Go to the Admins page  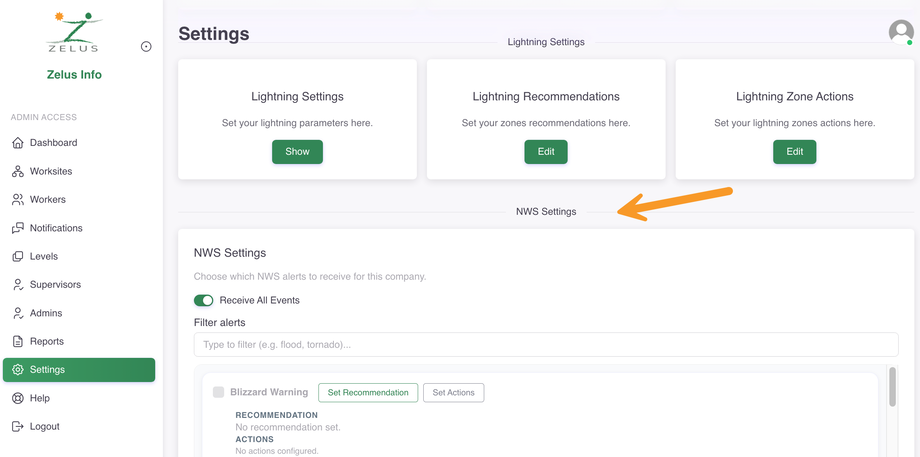[x=46, y=313]
